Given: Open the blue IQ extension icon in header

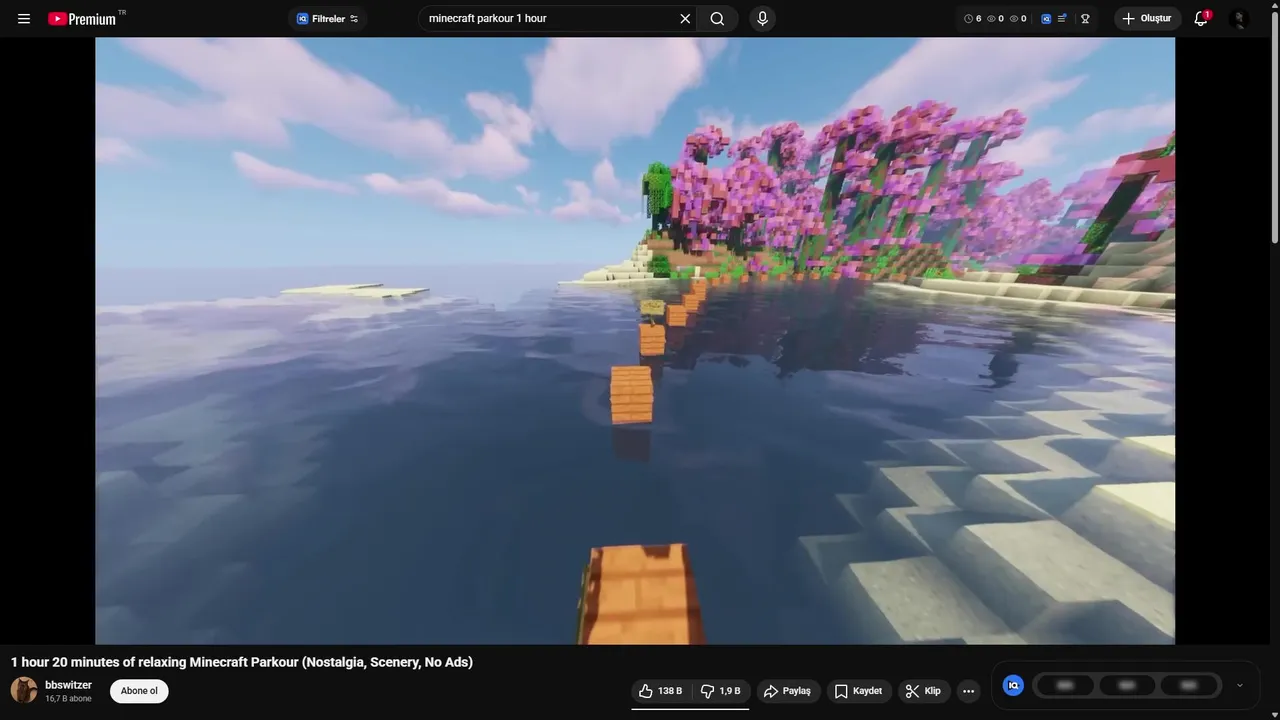Looking at the screenshot, I should (x=1046, y=19).
